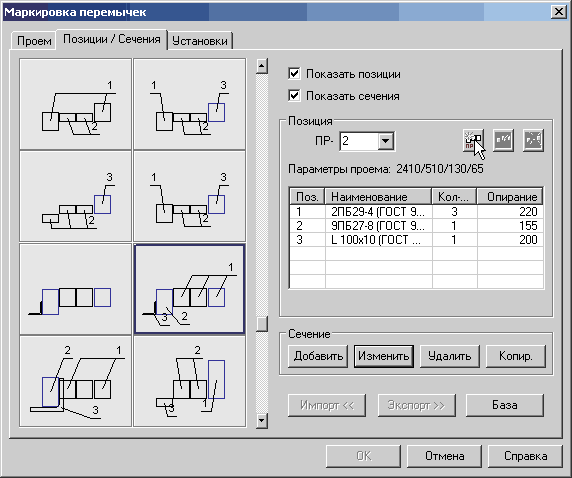
Task: Select the section thumbnail without position numbers
Action: point(76,289)
